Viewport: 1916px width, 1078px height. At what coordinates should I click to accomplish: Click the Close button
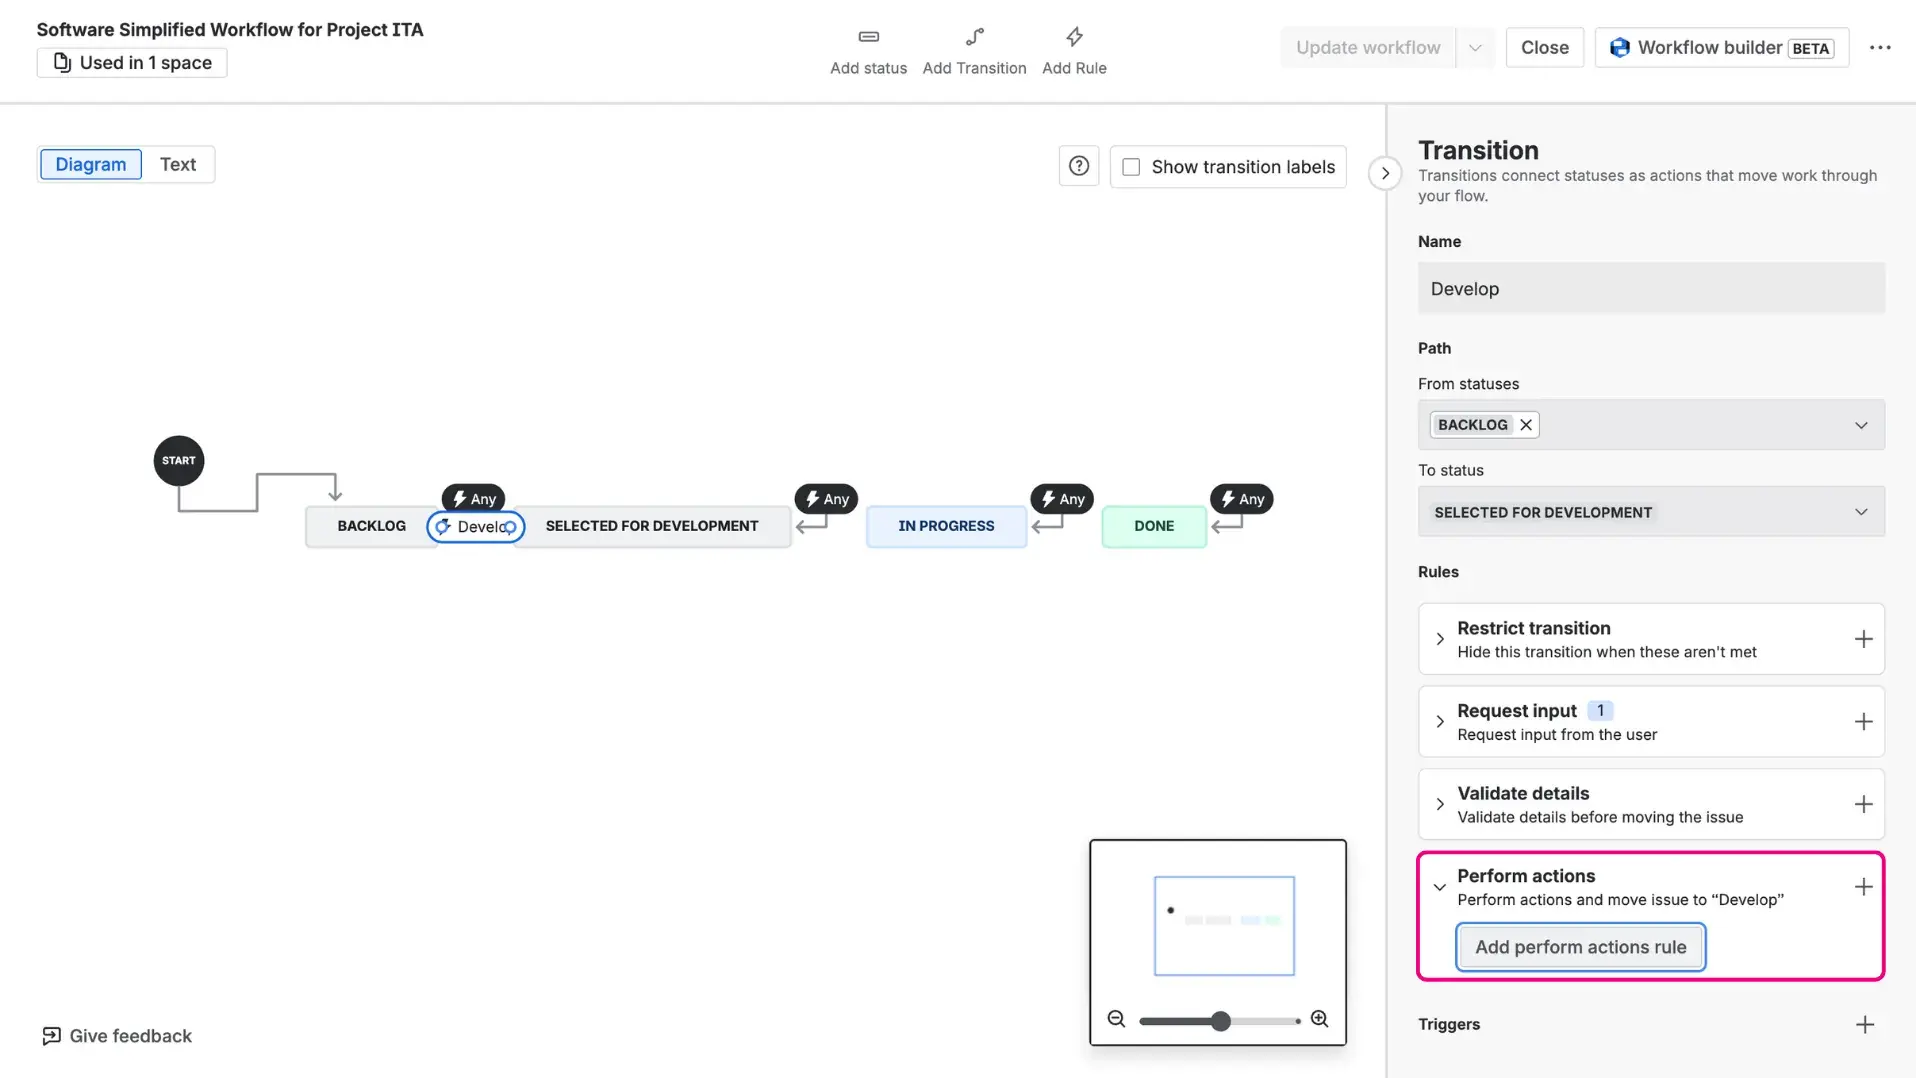click(x=1543, y=47)
